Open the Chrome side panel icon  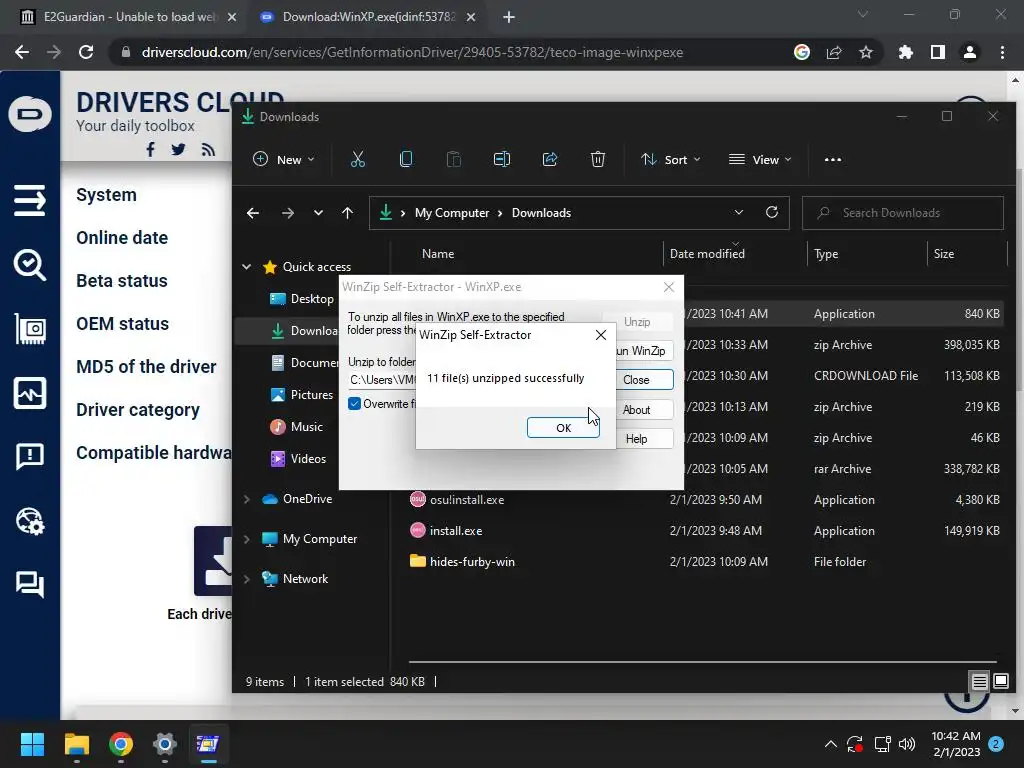point(937,52)
